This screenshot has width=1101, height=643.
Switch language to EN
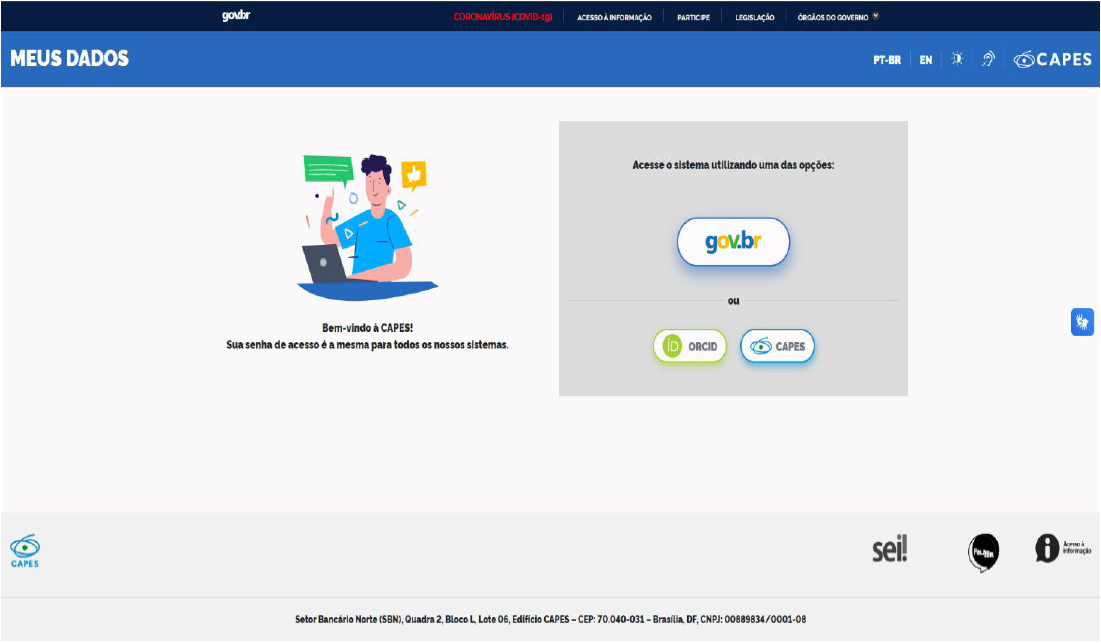(x=926, y=60)
